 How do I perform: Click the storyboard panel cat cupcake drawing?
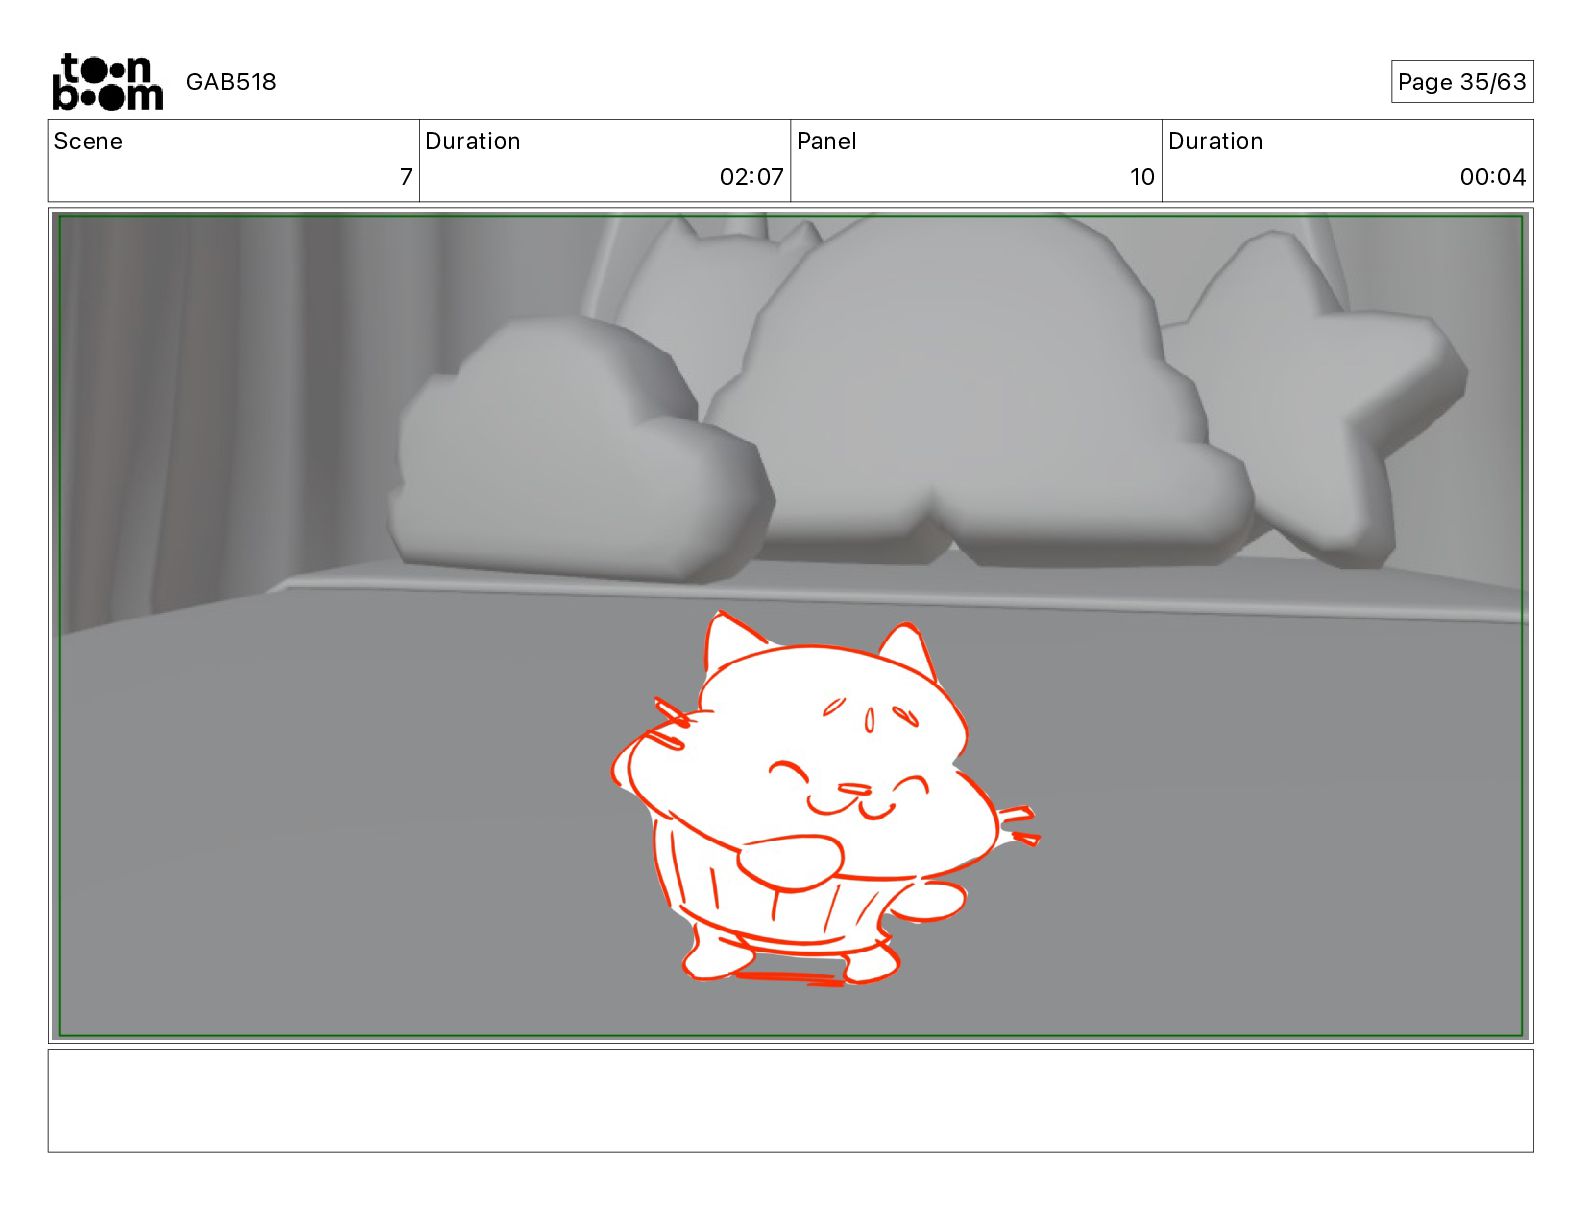click(825, 800)
